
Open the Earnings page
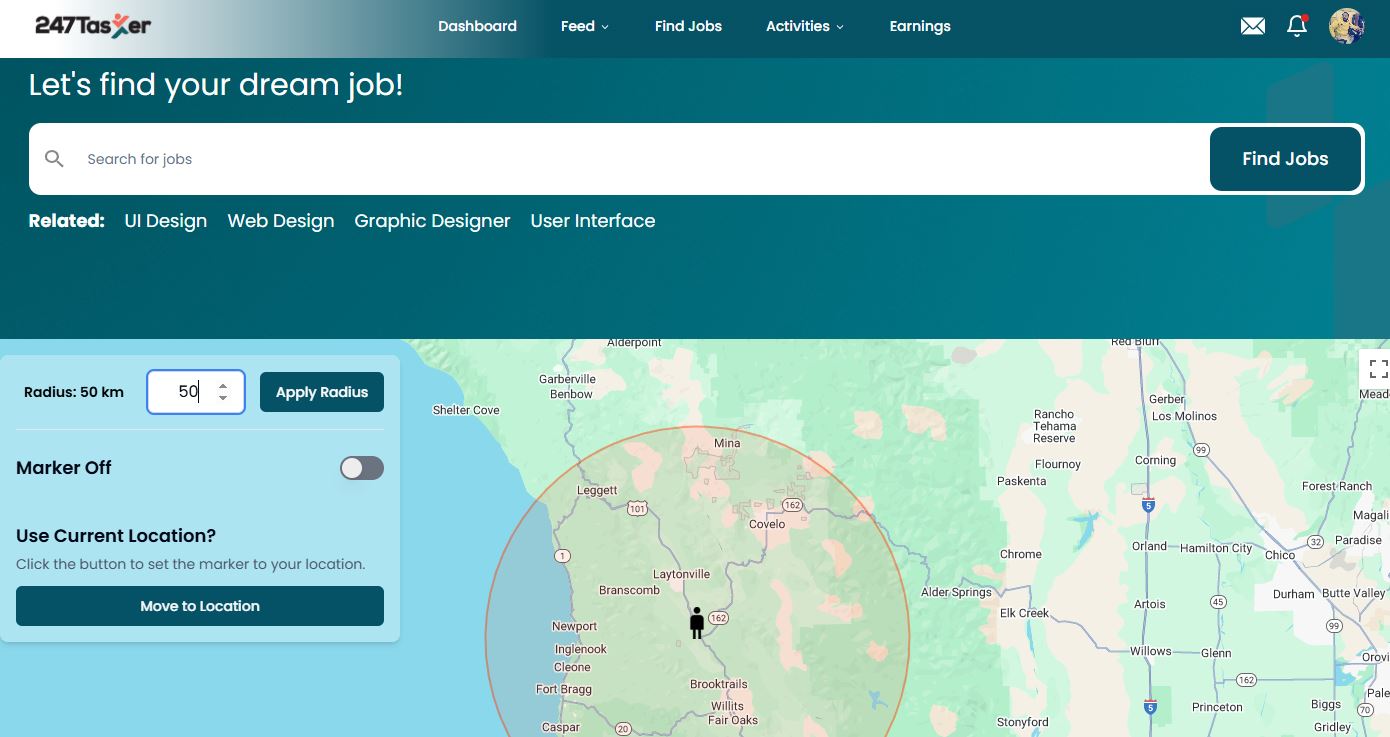click(920, 26)
